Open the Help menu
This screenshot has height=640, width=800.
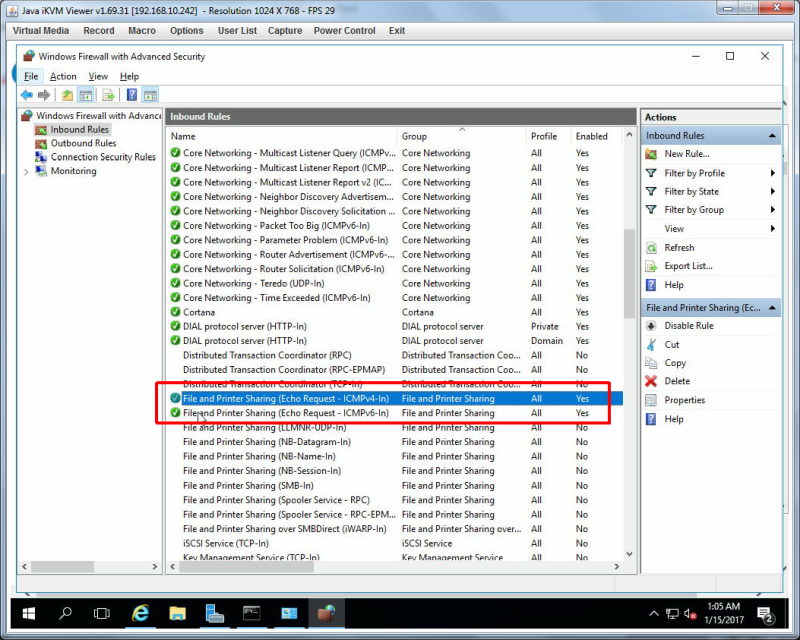129,77
